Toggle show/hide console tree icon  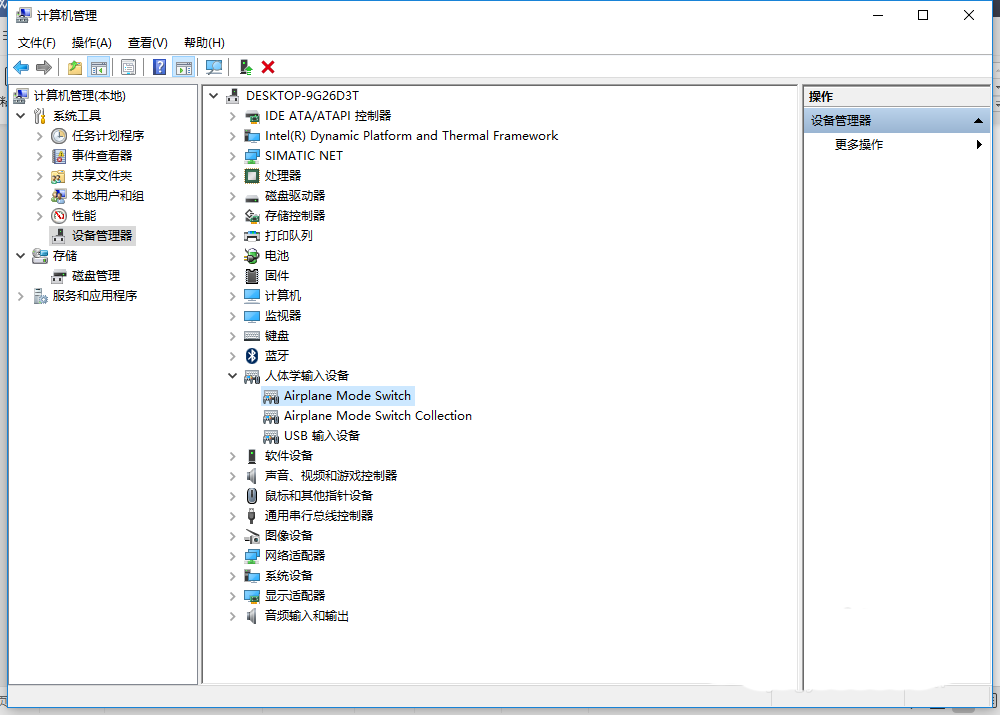[99, 67]
